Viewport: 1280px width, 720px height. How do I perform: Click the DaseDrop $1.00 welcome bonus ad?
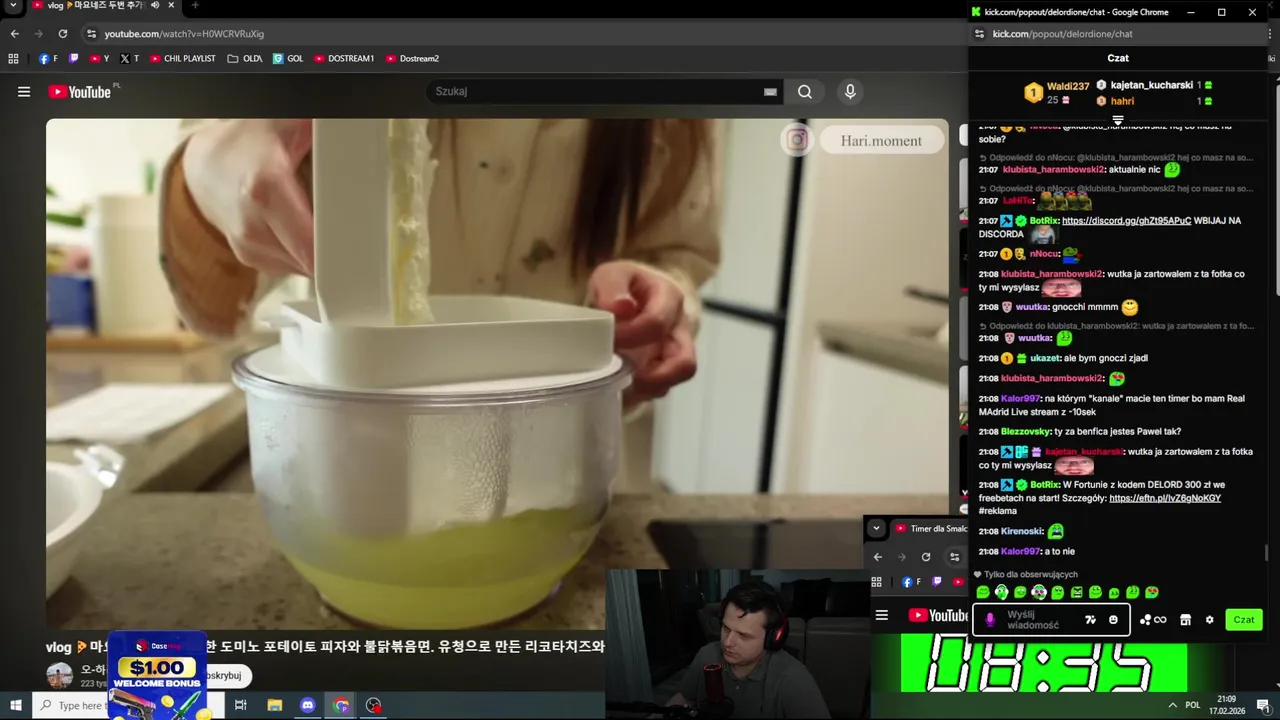tap(158, 675)
